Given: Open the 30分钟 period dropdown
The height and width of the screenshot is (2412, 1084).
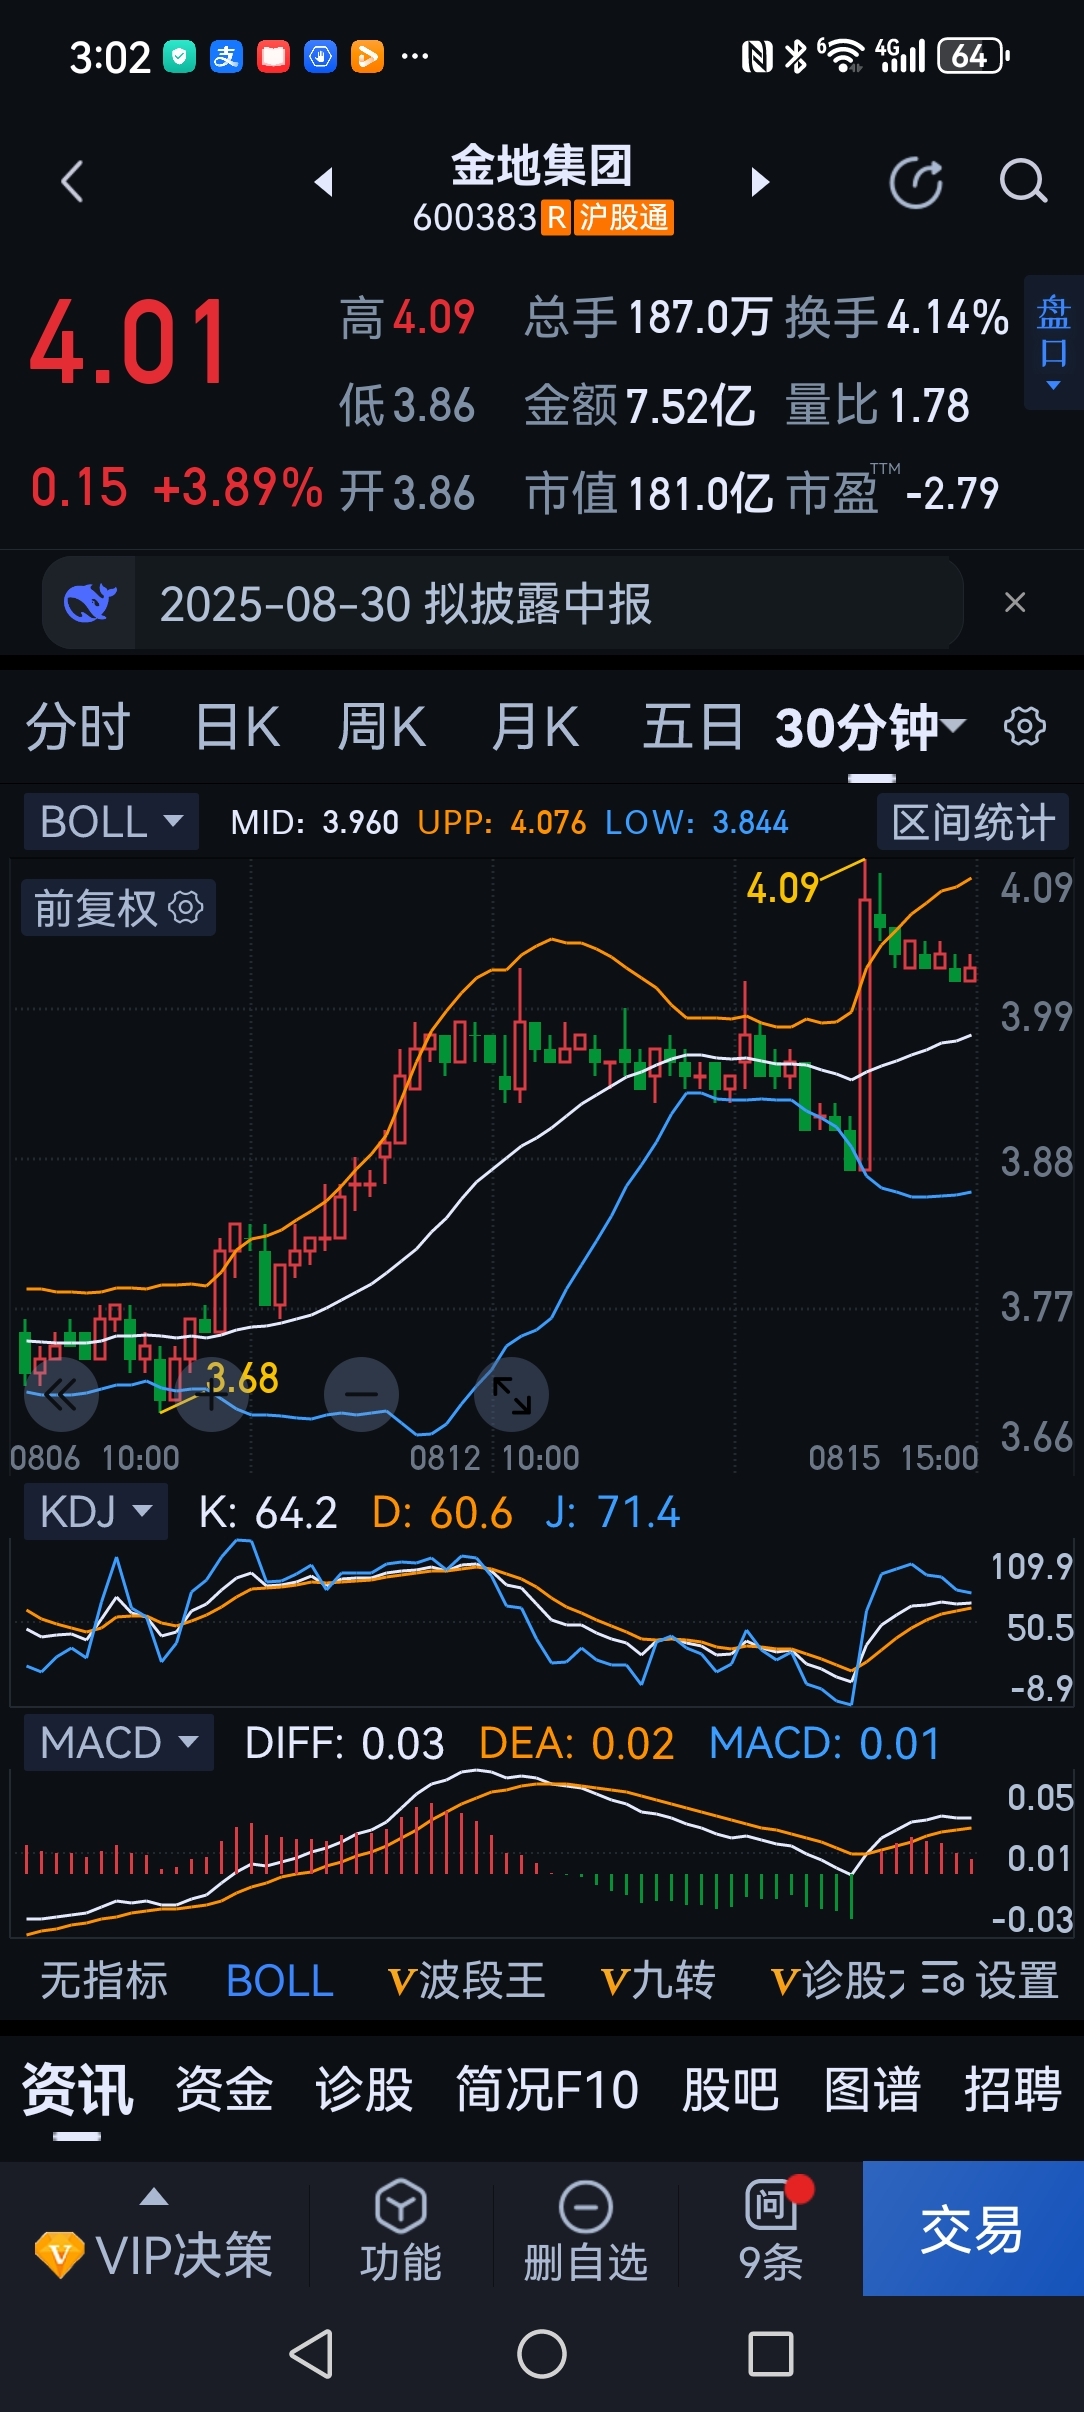Looking at the screenshot, I should (870, 727).
